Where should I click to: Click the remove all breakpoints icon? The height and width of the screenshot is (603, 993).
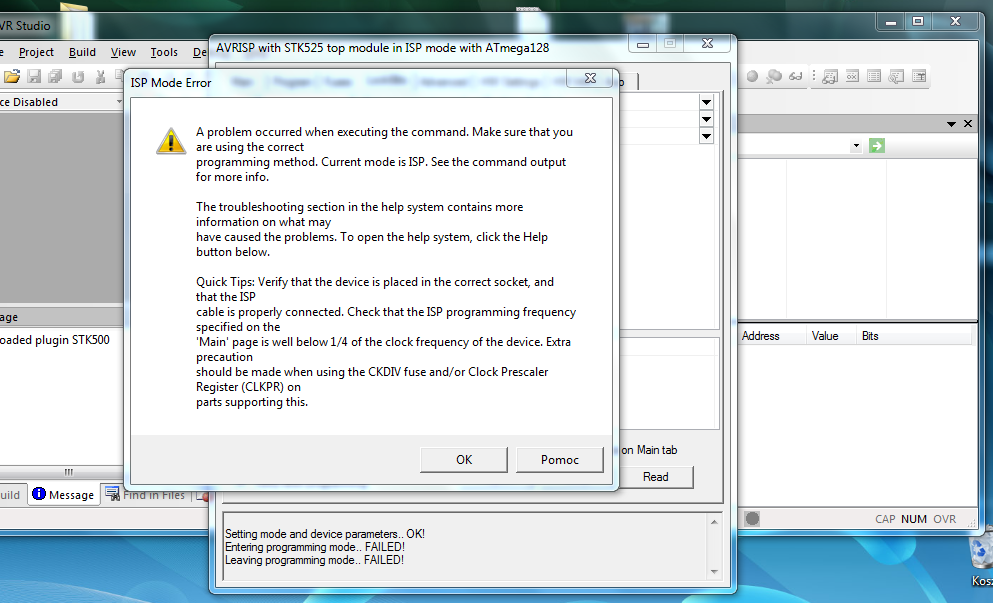(773, 76)
